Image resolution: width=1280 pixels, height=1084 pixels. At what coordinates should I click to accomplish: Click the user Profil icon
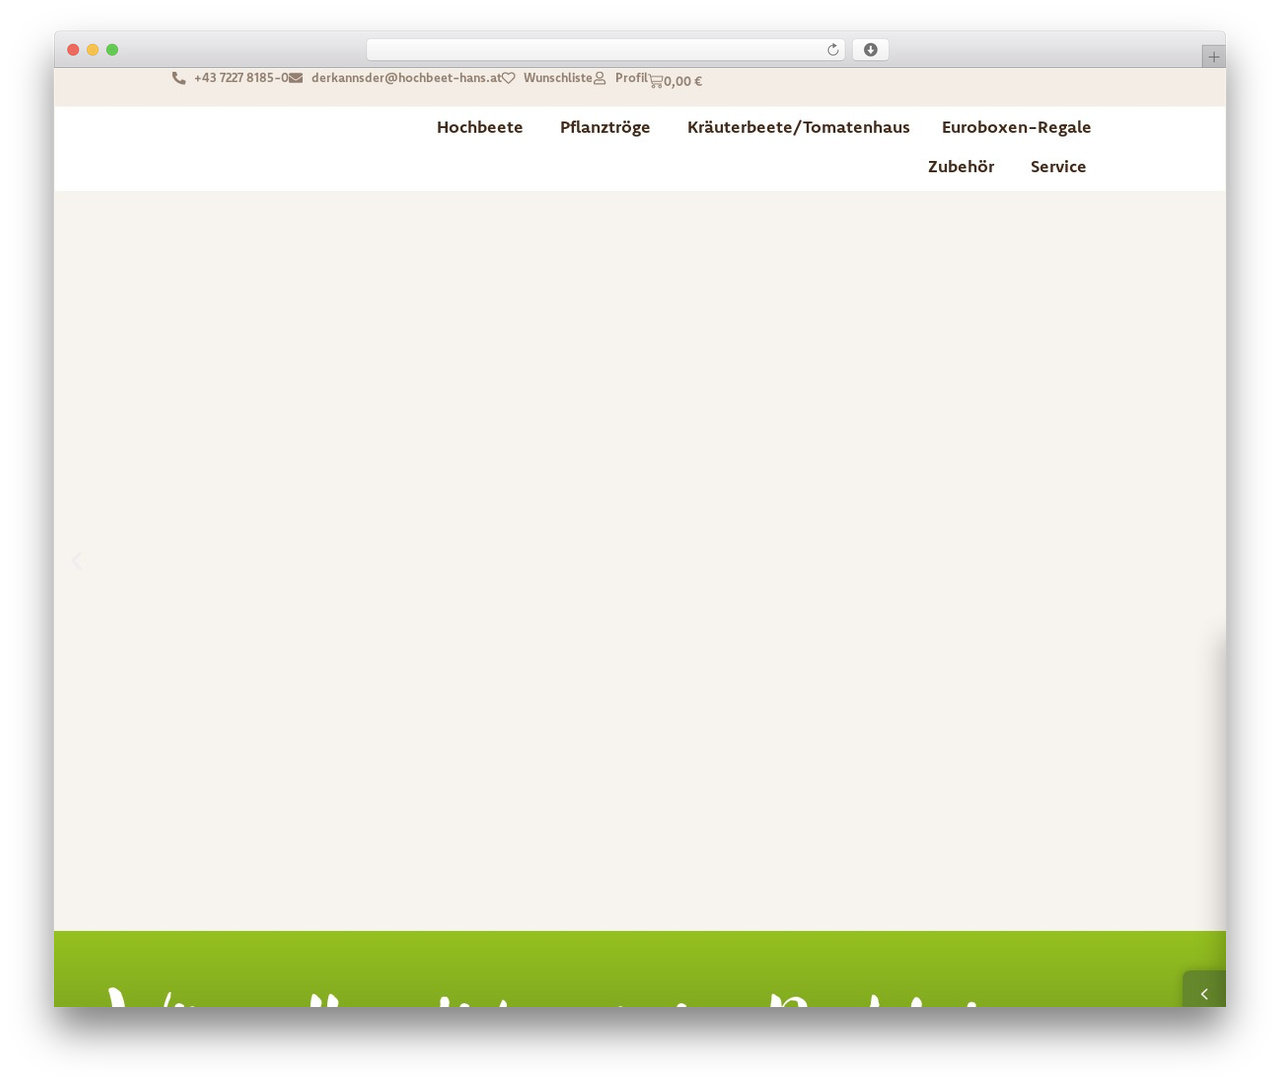click(600, 78)
